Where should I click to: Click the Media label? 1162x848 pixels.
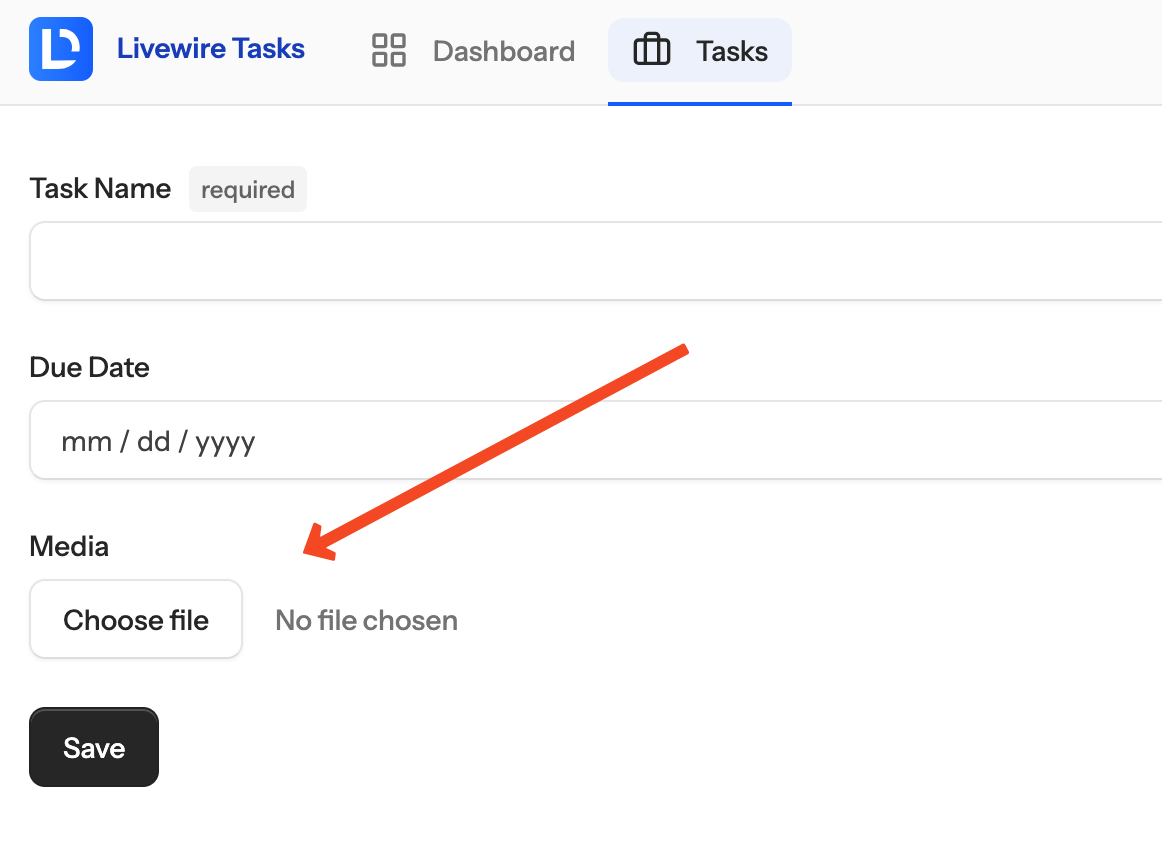pos(69,546)
